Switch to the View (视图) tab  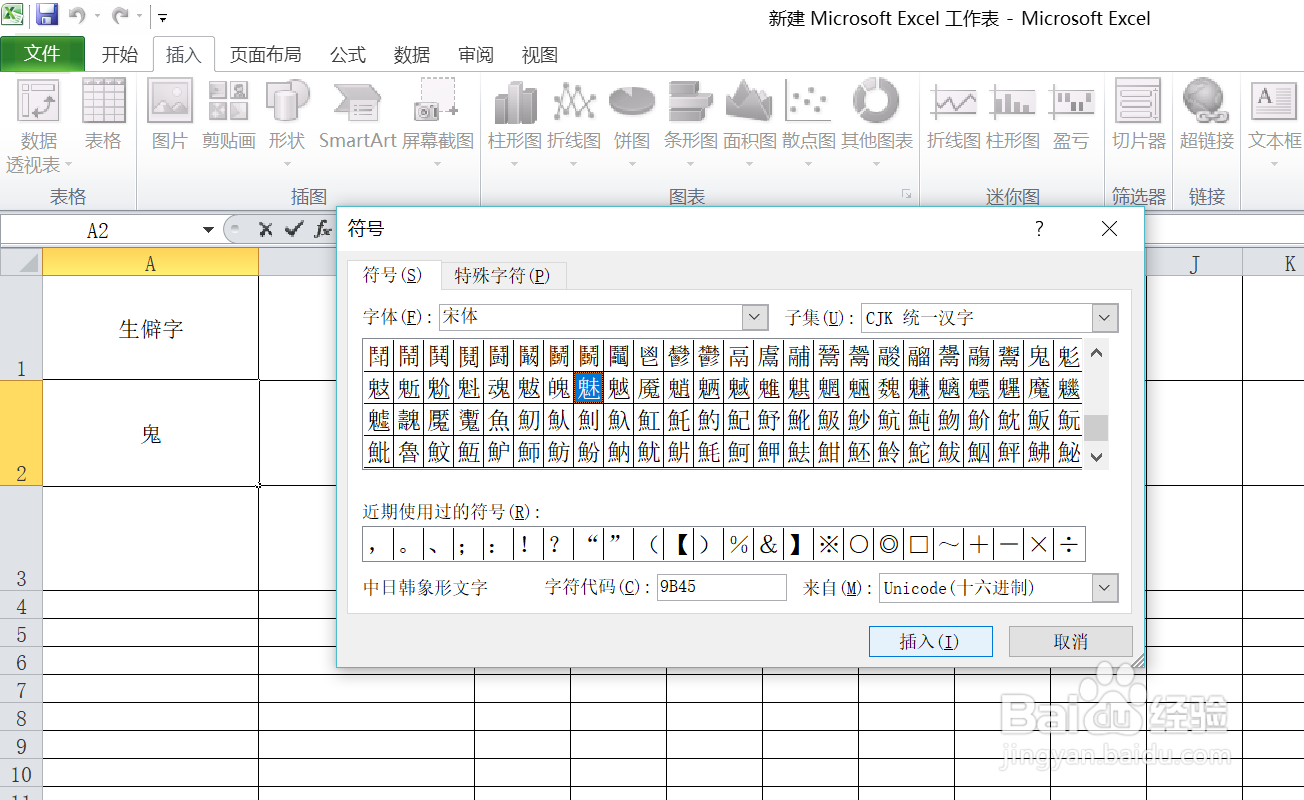(540, 55)
